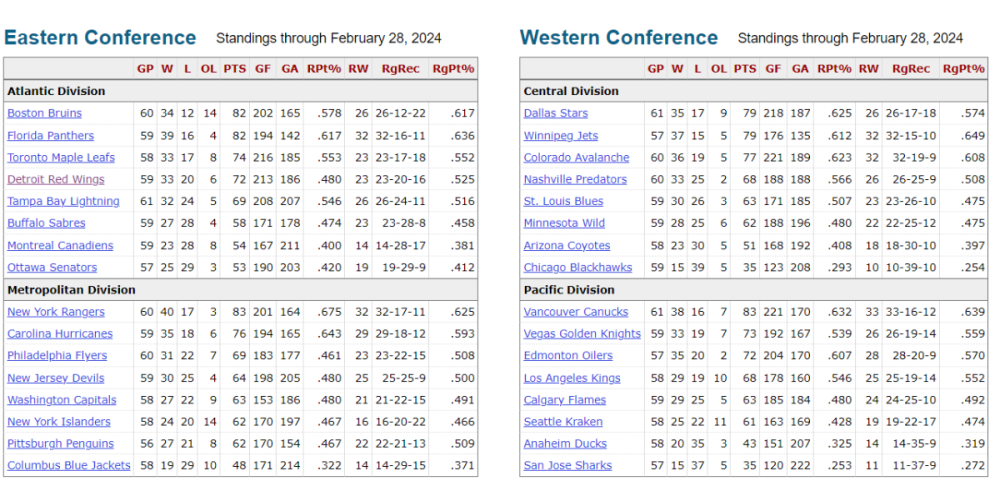The height and width of the screenshot is (491, 1000).
Task: Open the Vegas Golden Knights link
Action: pos(582,334)
